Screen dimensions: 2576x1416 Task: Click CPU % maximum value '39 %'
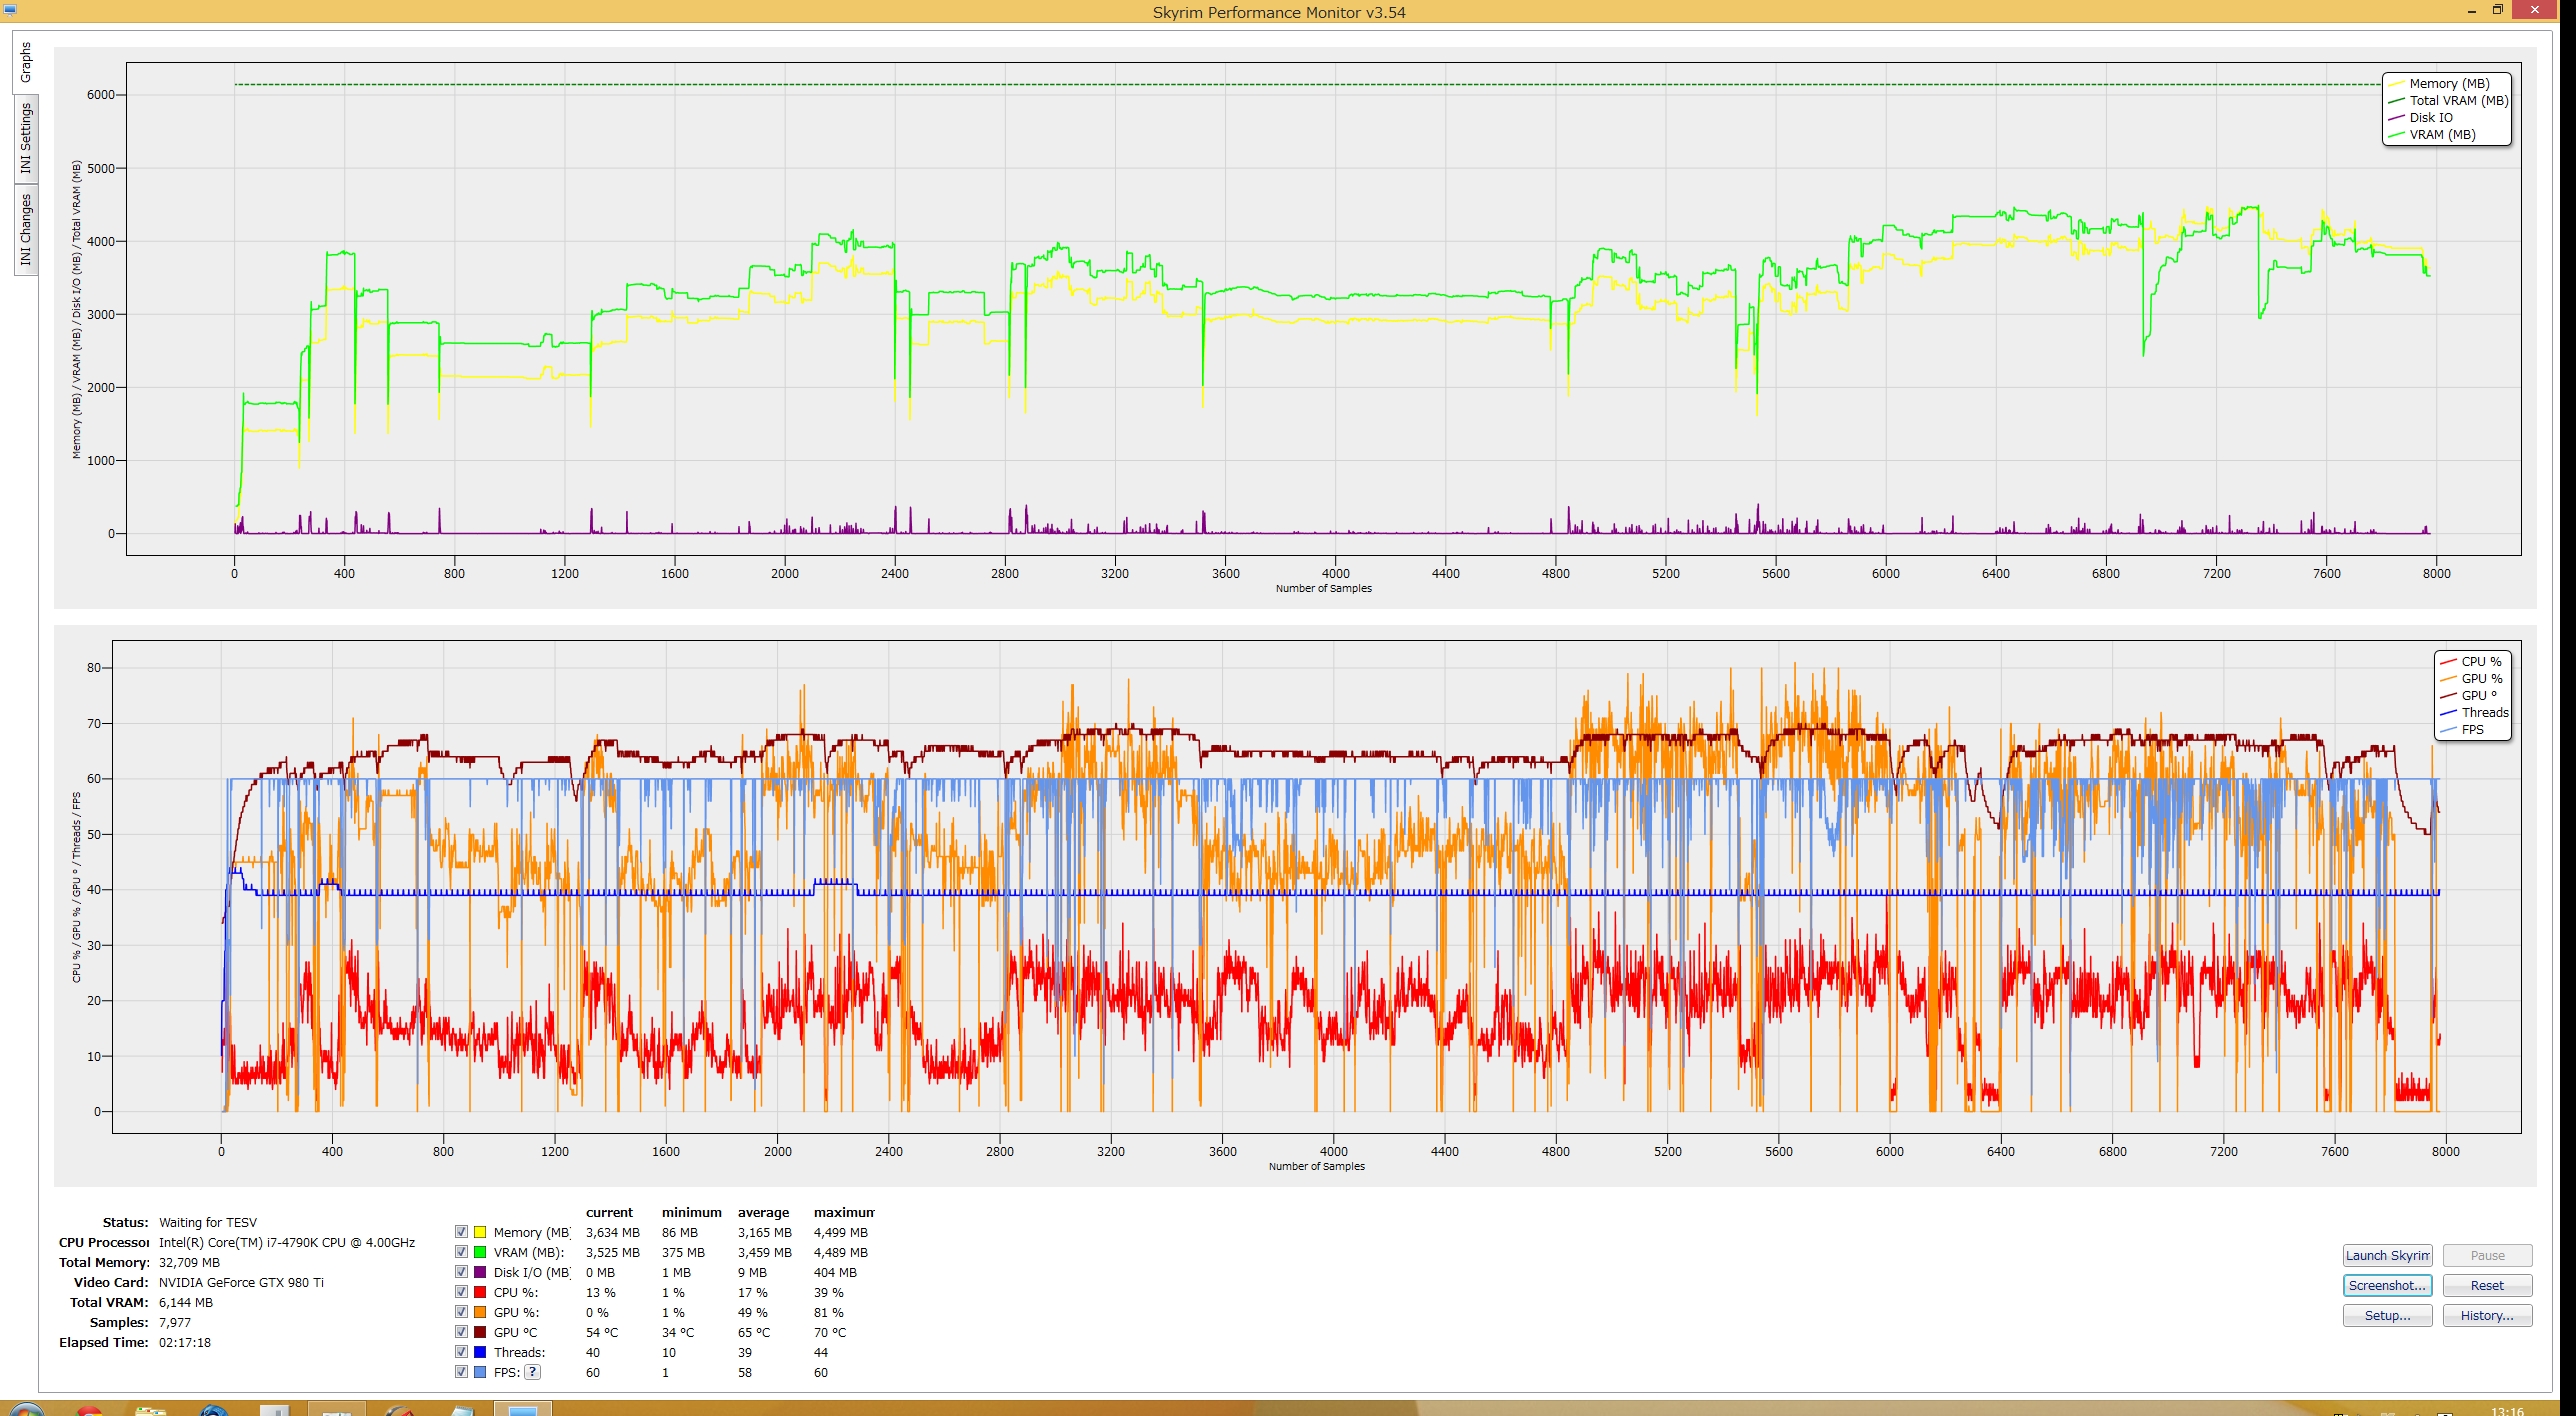pyautogui.click(x=829, y=1293)
